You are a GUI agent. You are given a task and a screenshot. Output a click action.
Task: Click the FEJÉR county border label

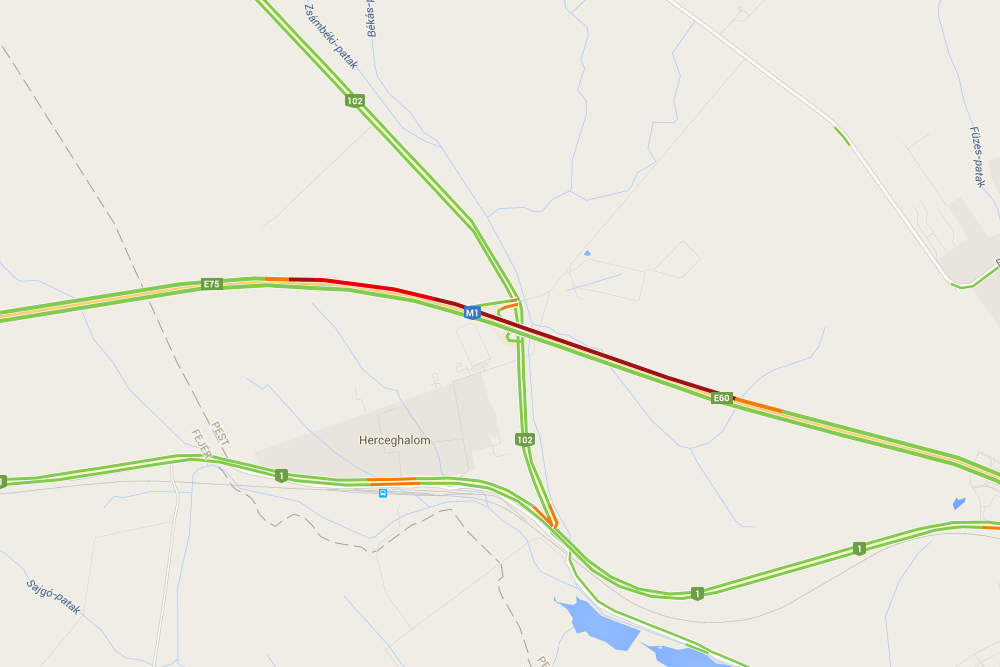tap(201, 444)
